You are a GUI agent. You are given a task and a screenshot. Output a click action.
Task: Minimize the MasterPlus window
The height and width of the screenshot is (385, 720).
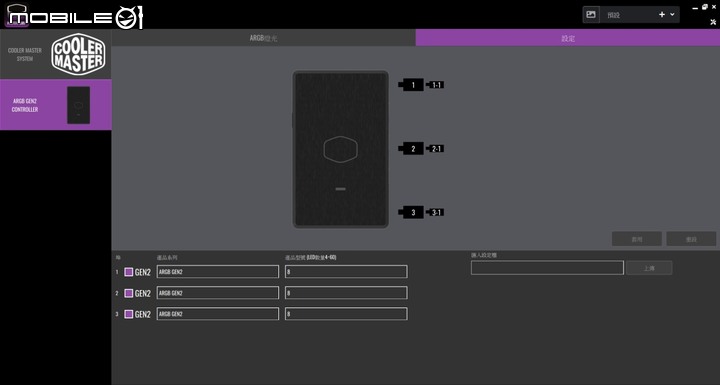coord(695,8)
